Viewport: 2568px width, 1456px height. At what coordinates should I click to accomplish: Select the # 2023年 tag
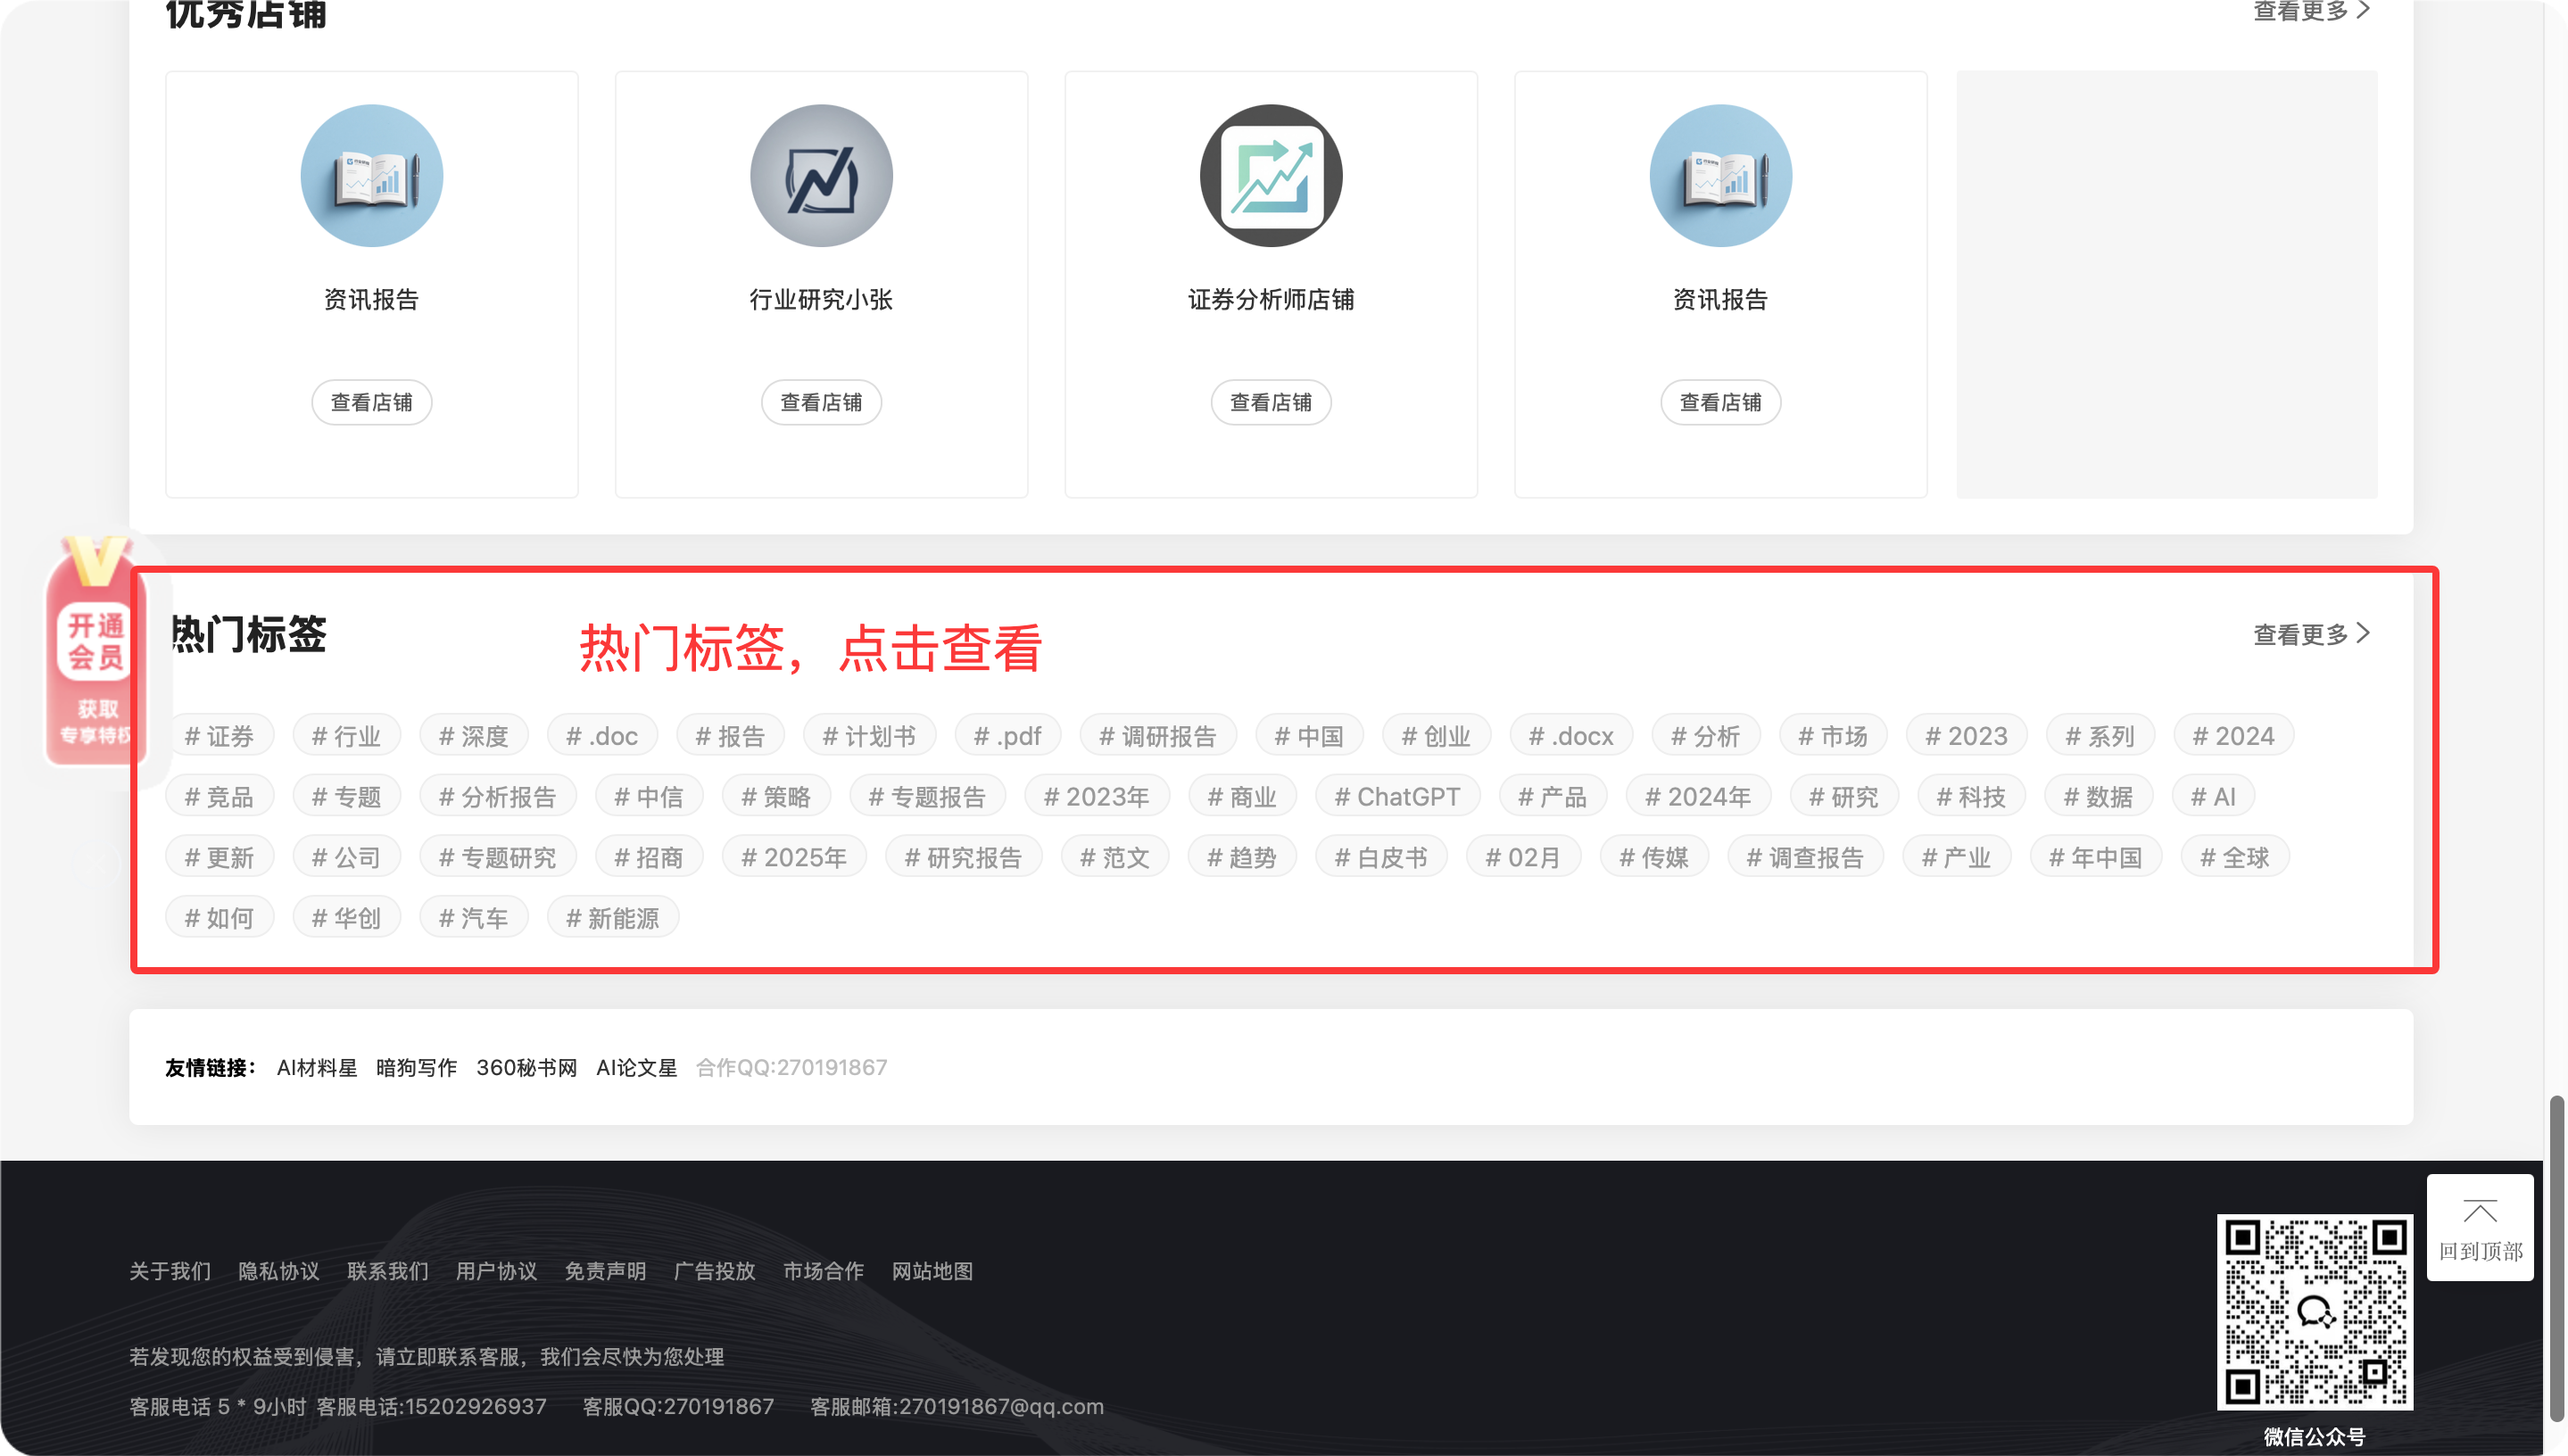(1097, 797)
